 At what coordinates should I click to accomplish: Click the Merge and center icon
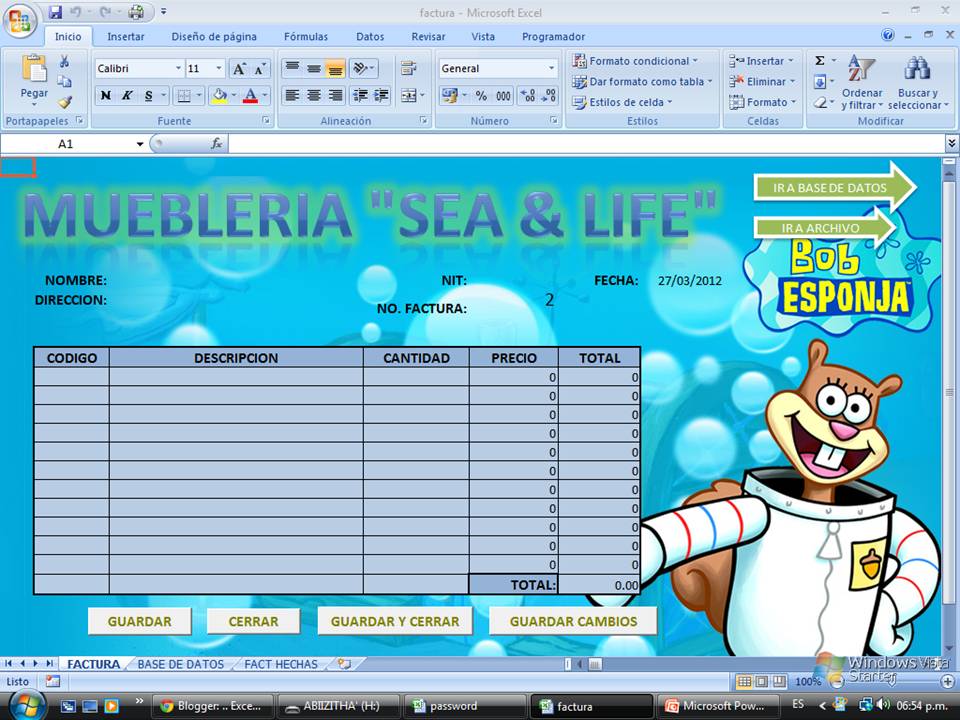(408, 96)
